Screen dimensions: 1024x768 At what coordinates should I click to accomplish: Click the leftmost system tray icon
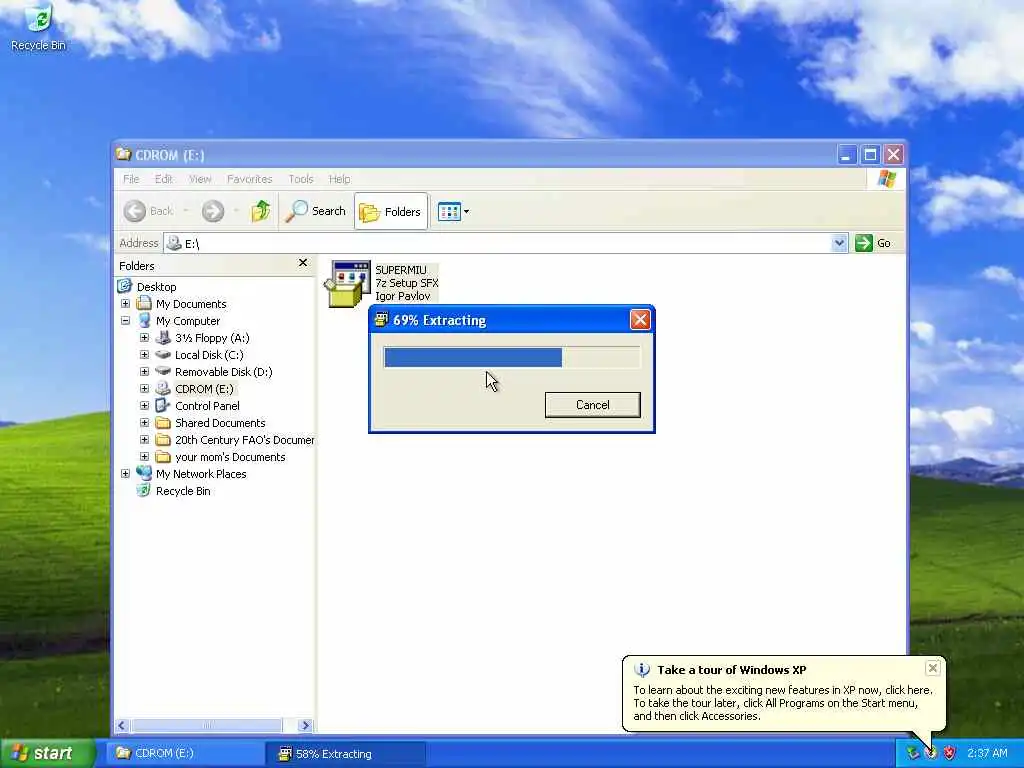[x=913, y=754]
